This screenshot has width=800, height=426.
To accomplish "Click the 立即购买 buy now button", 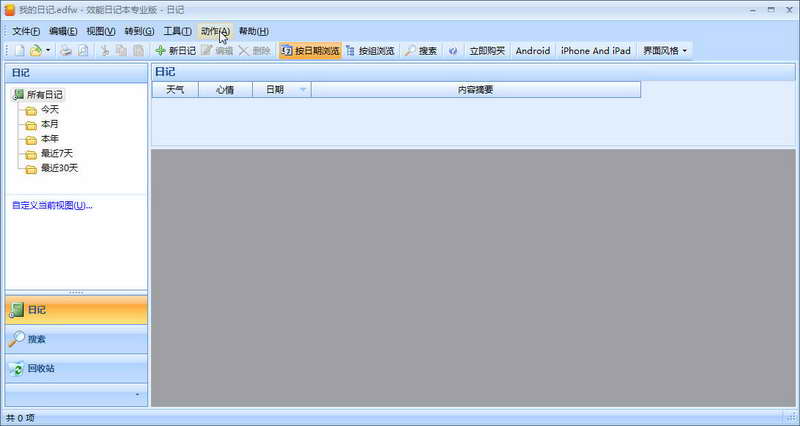I will tap(487, 51).
